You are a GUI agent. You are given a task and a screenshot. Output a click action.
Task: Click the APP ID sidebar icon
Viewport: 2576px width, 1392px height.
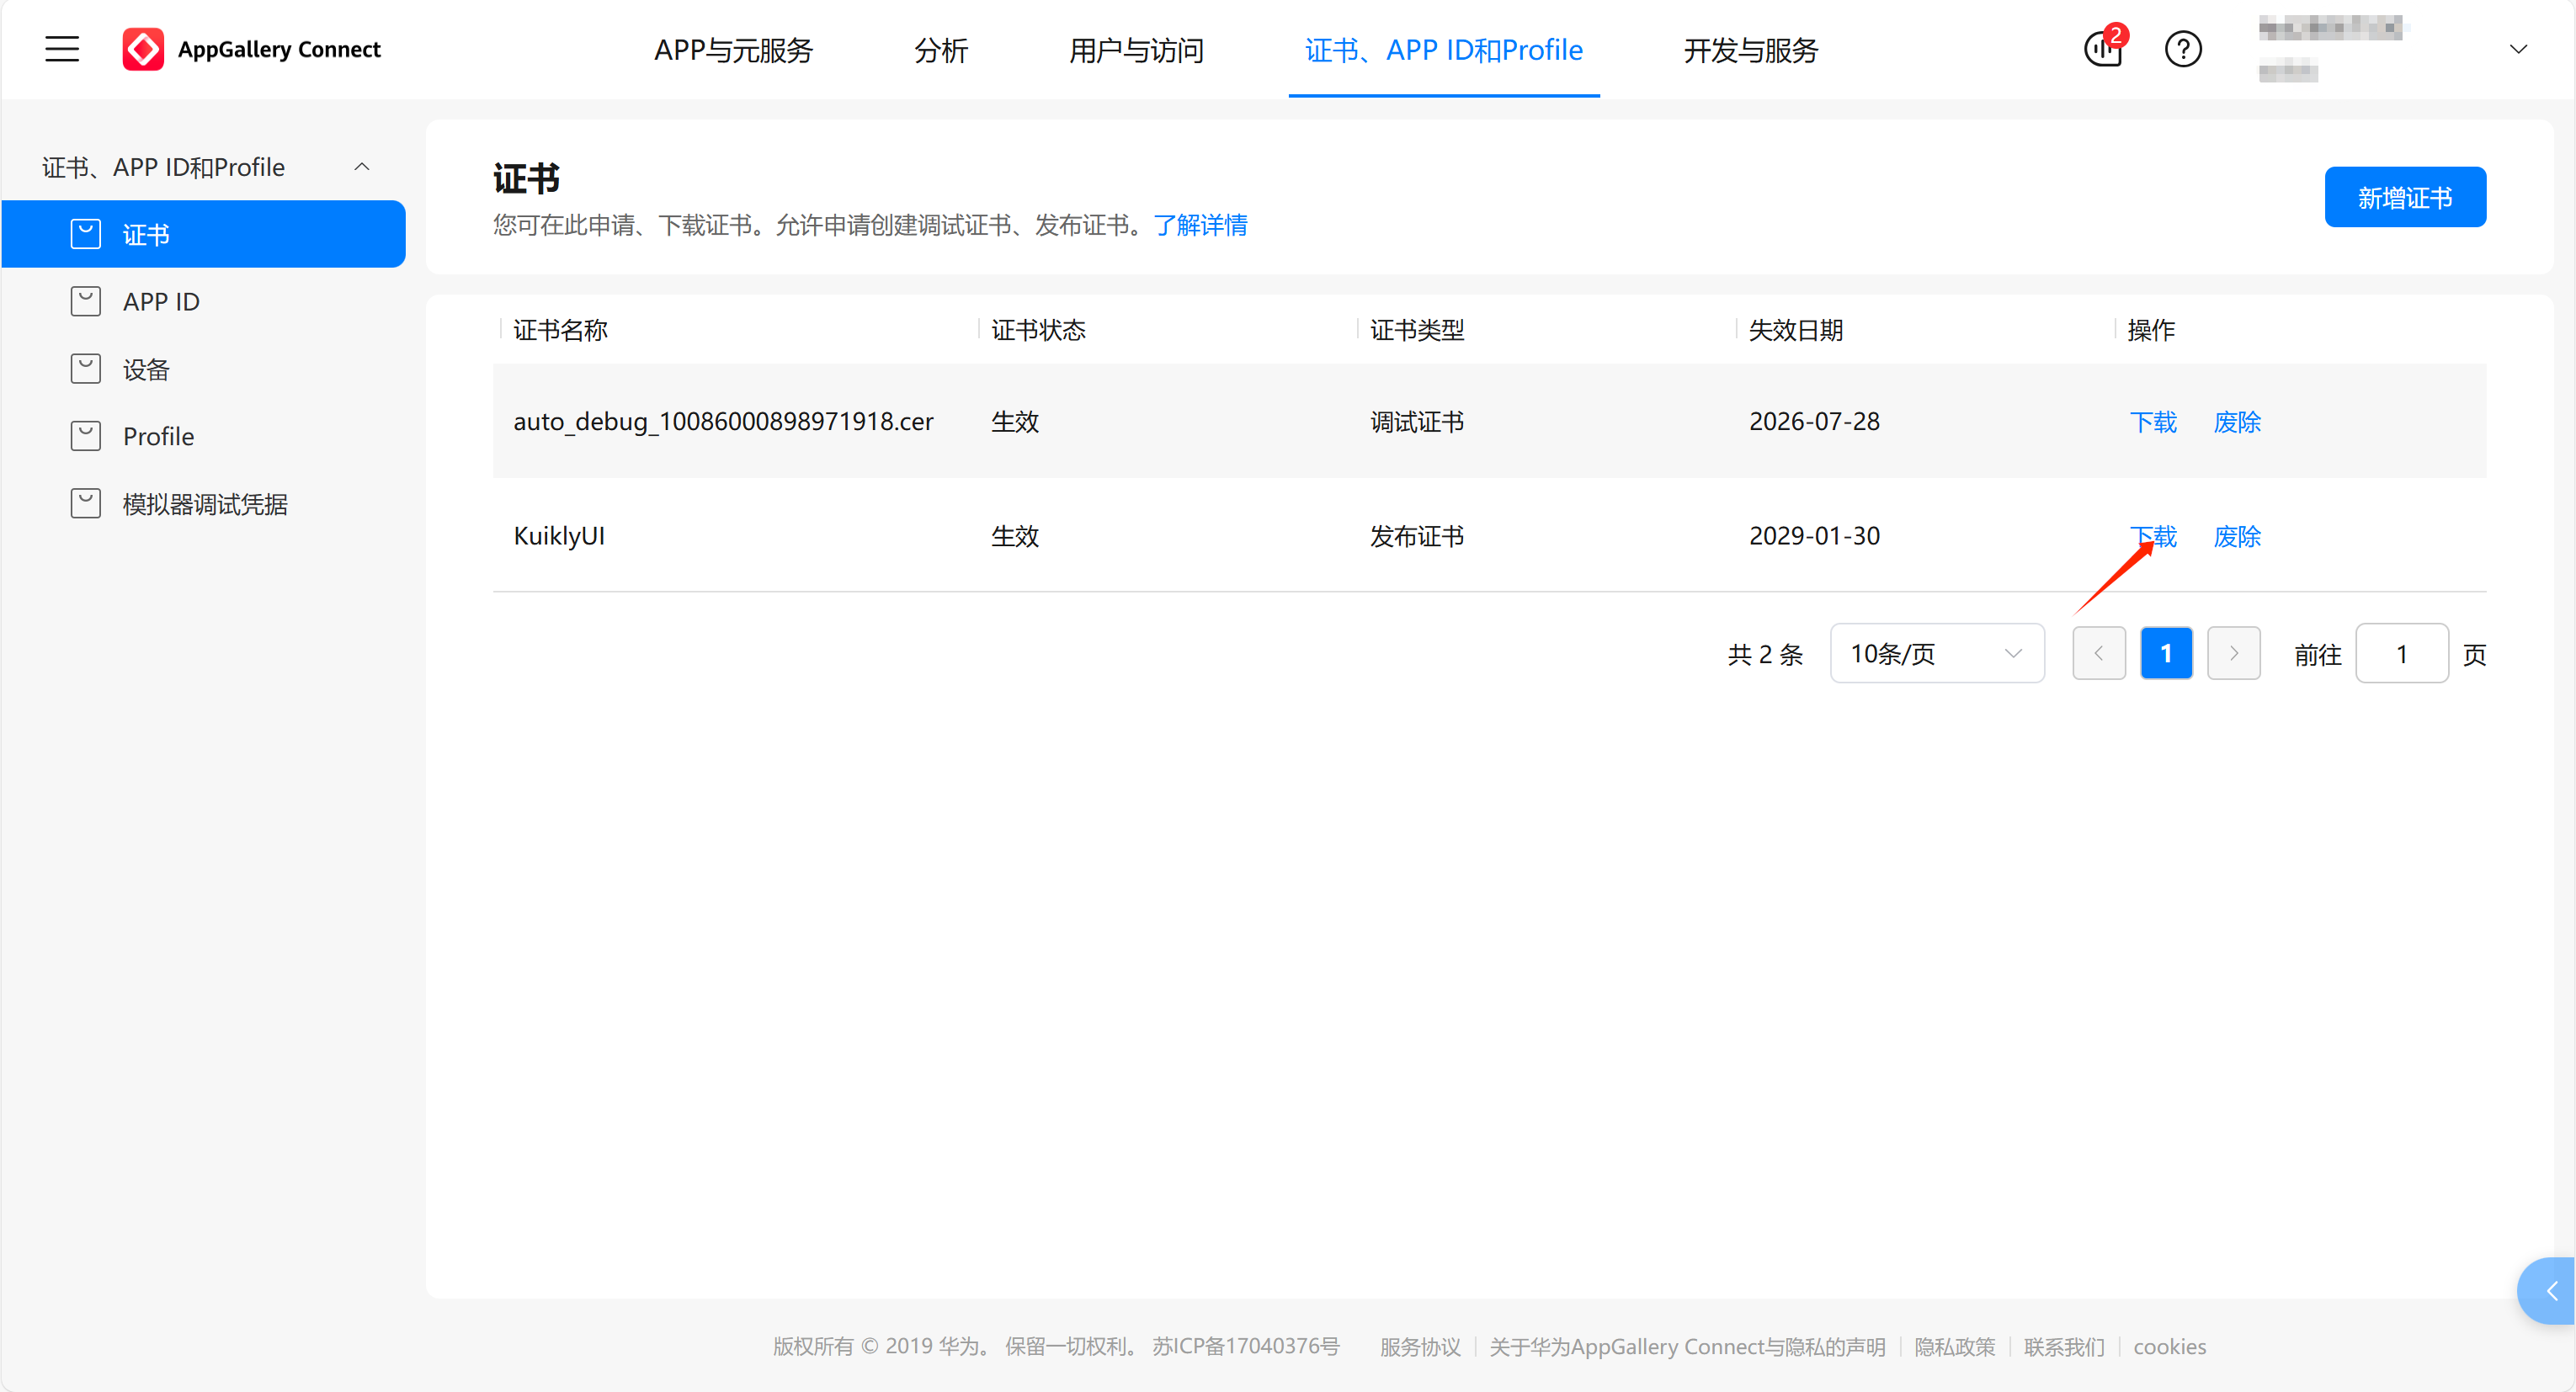pyautogui.click(x=86, y=301)
